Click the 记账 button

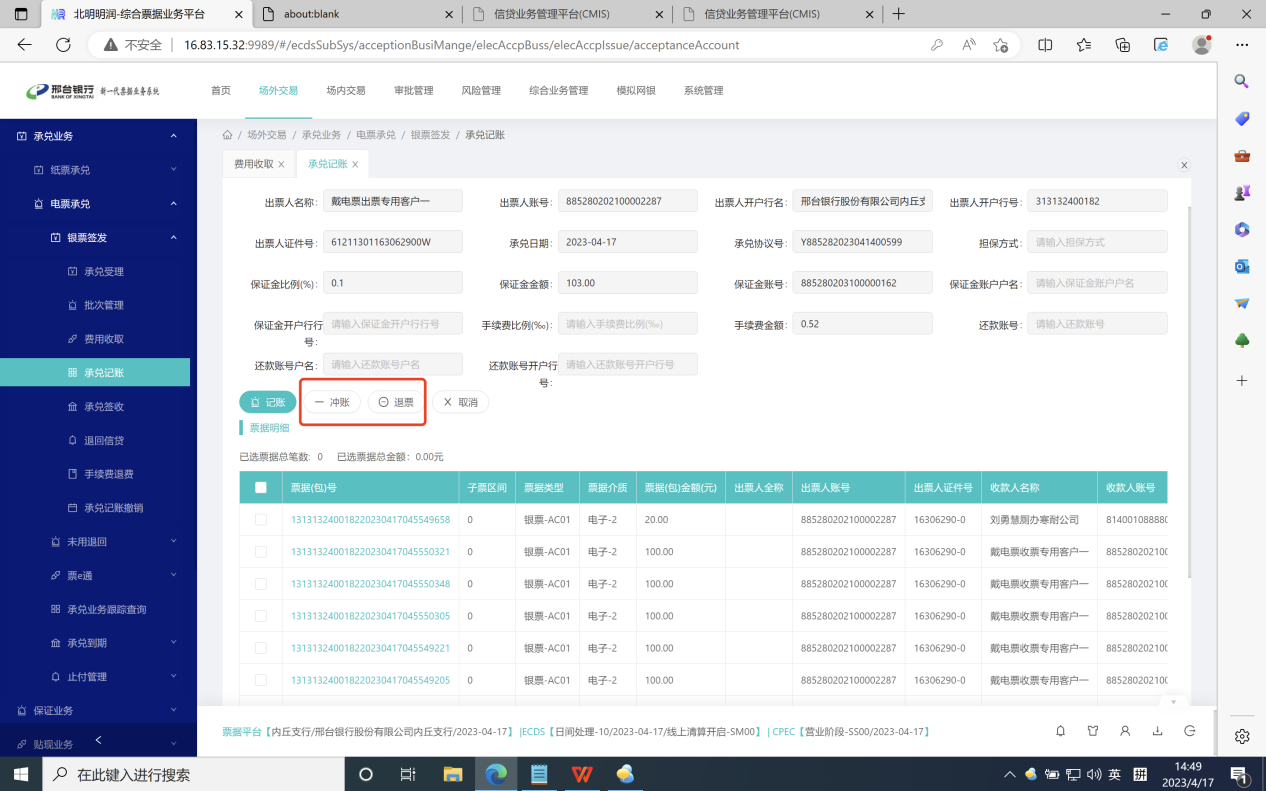coord(267,402)
